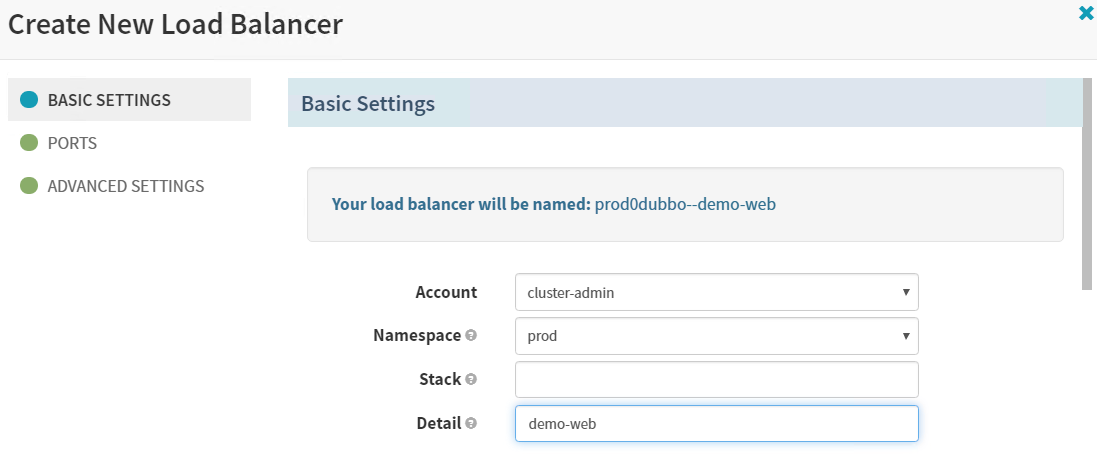The image size is (1097, 460).
Task: Expand the Namespace dropdown set to prod
Action: click(x=716, y=336)
